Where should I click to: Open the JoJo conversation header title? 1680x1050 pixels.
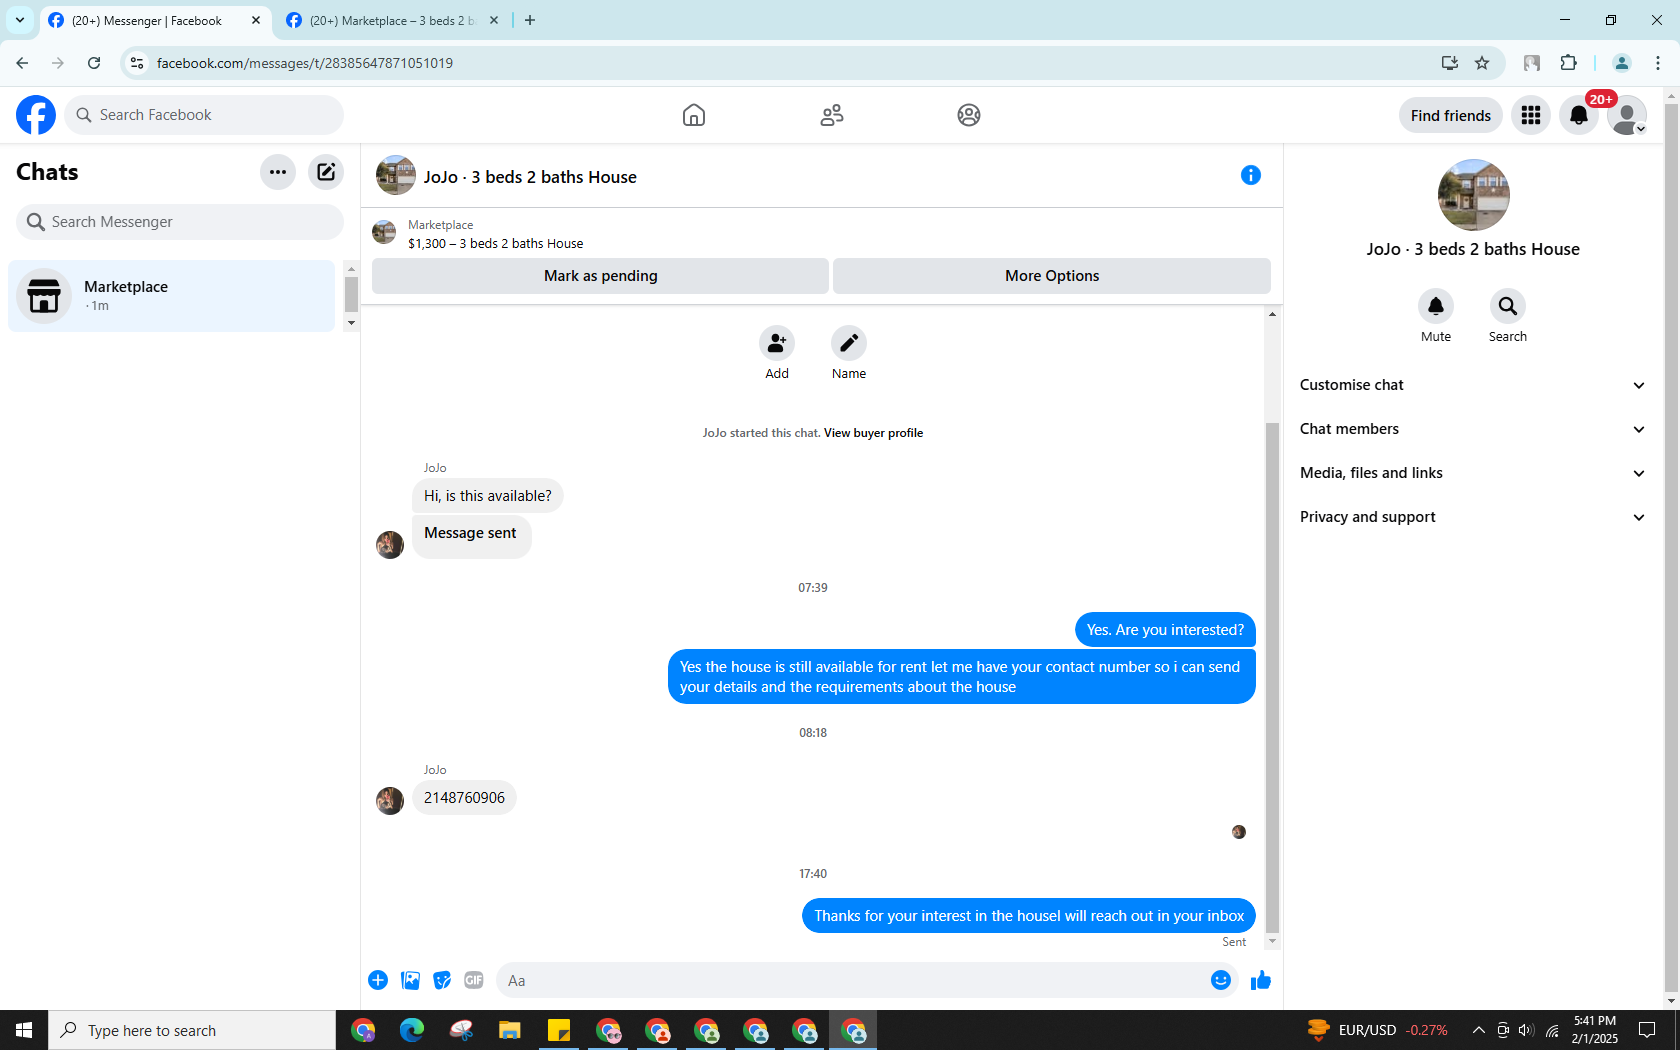(530, 177)
